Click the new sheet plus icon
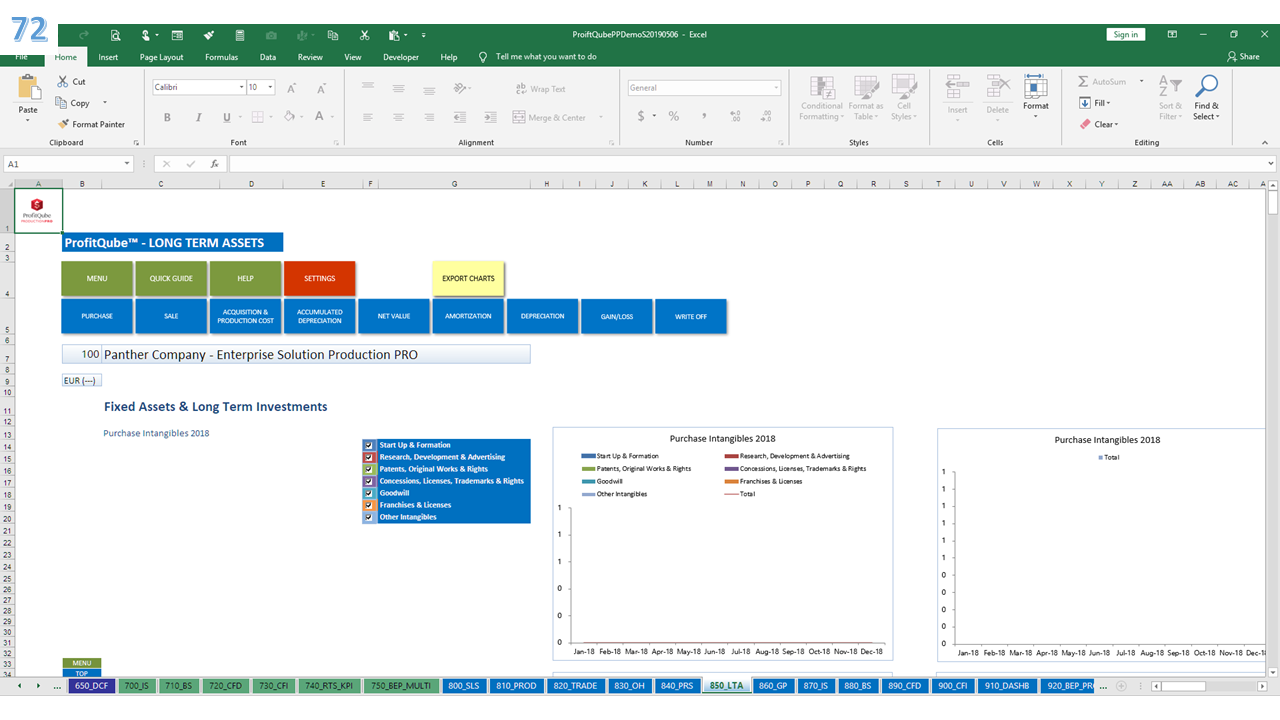The height and width of the screenshot is (720, 1280). pos(1121,686)
